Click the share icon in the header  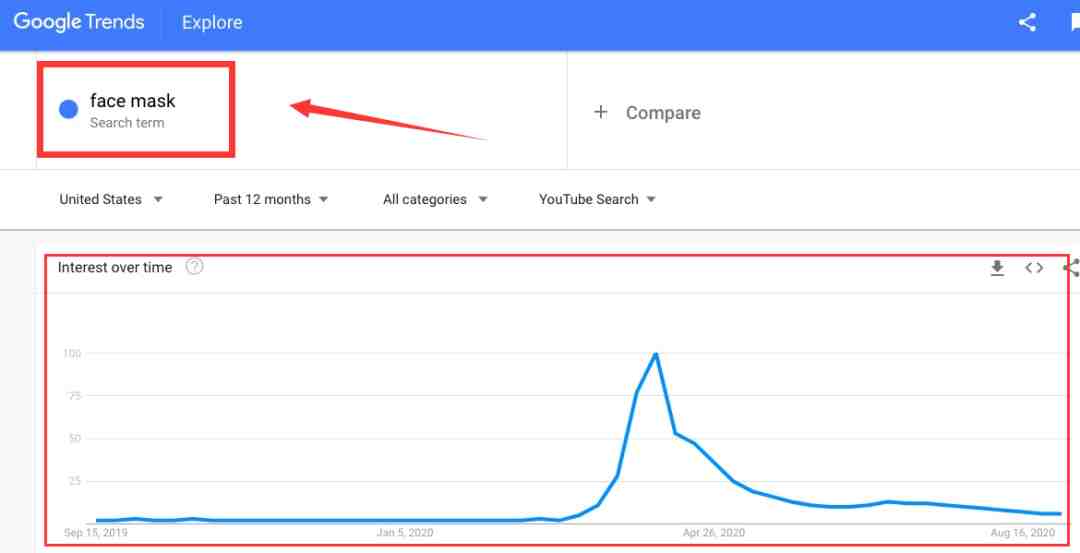(x=1027, y=22)
